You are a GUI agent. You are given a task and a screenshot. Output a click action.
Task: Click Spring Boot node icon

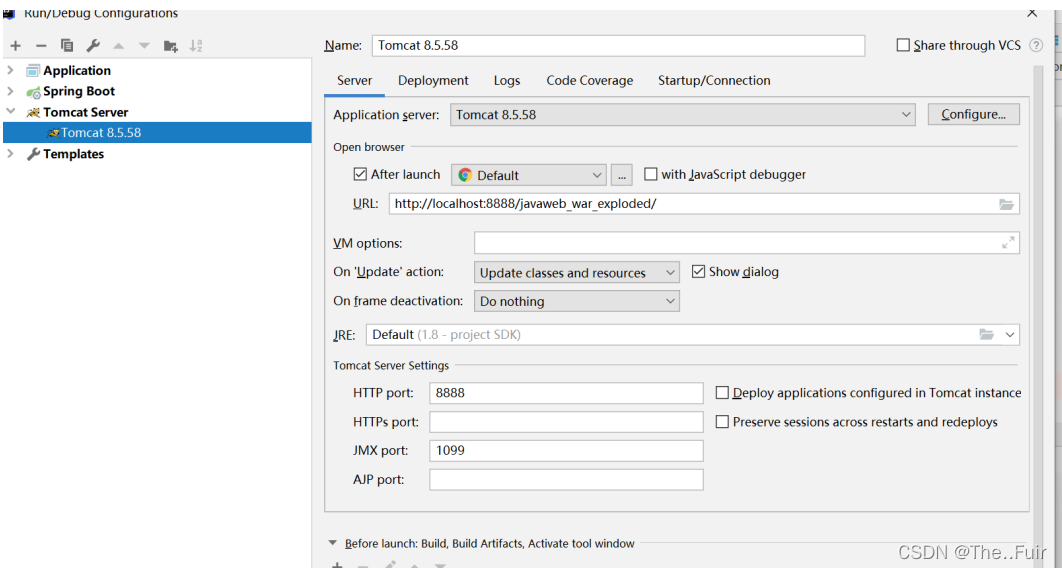33,91
